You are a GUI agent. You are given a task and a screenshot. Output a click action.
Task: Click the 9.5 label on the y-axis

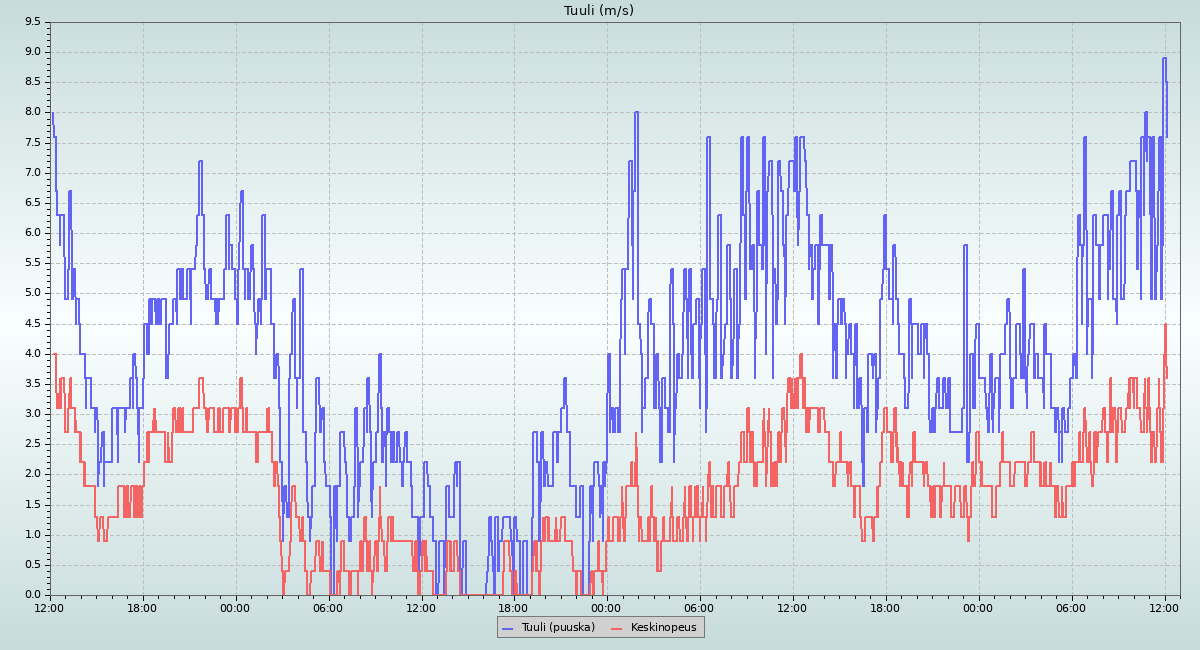tap(32, 21)
